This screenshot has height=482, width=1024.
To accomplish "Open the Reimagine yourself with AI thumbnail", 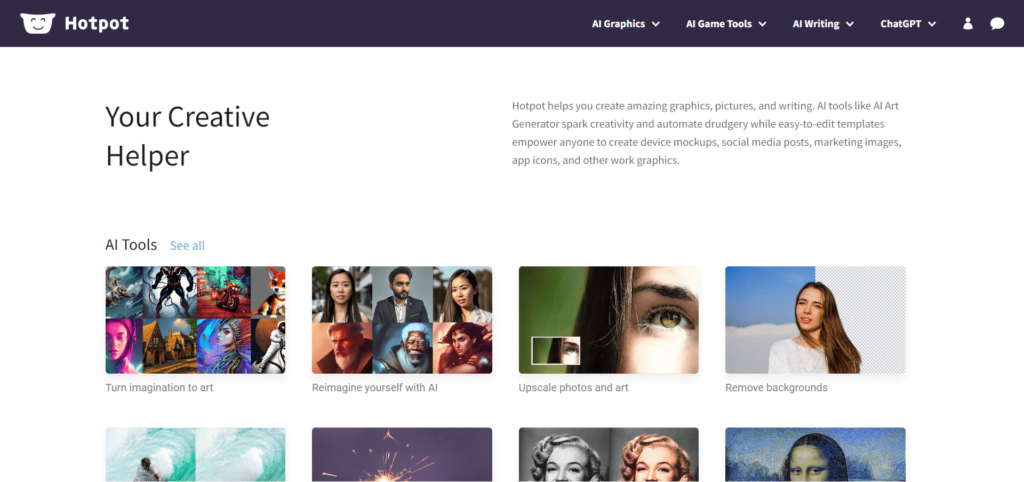I will point(402,320).
